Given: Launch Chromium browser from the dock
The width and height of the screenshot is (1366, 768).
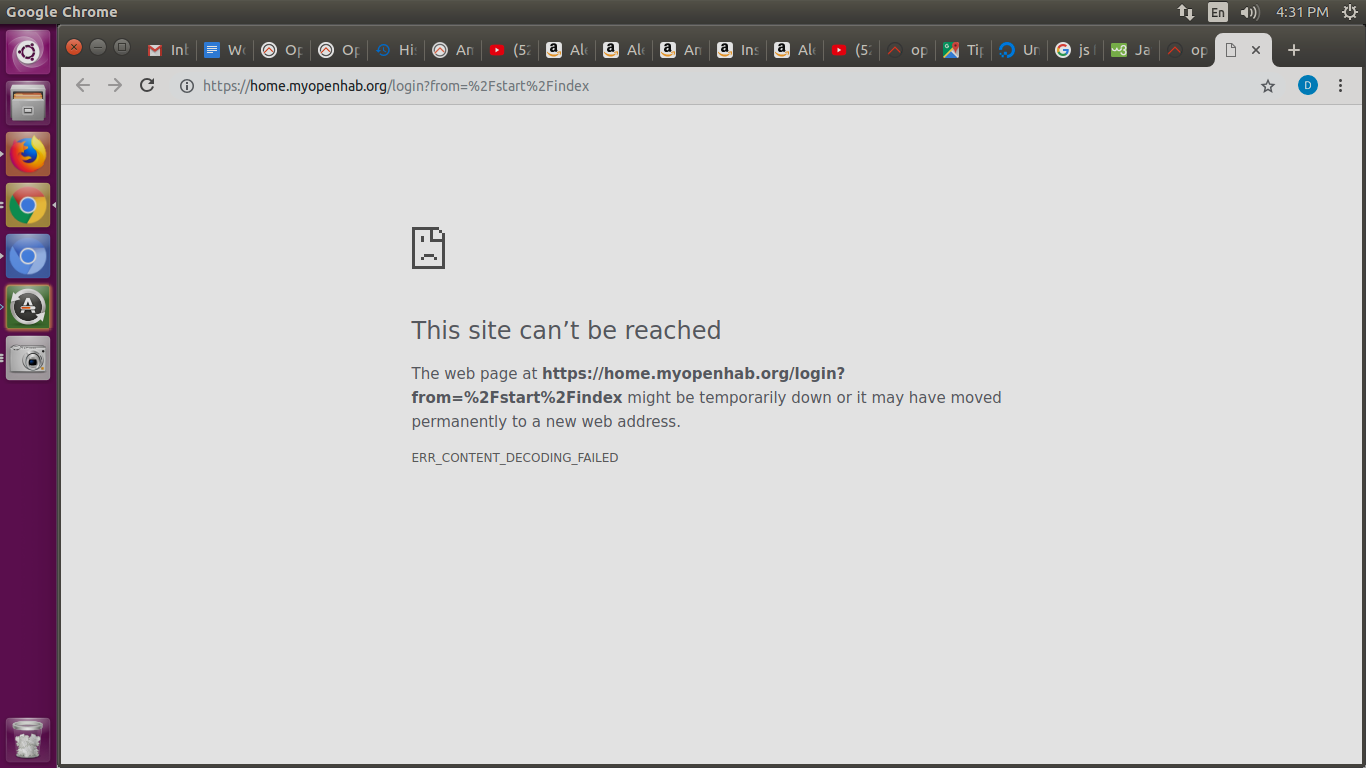Looking at the screenshot, I should pos(28,257).
